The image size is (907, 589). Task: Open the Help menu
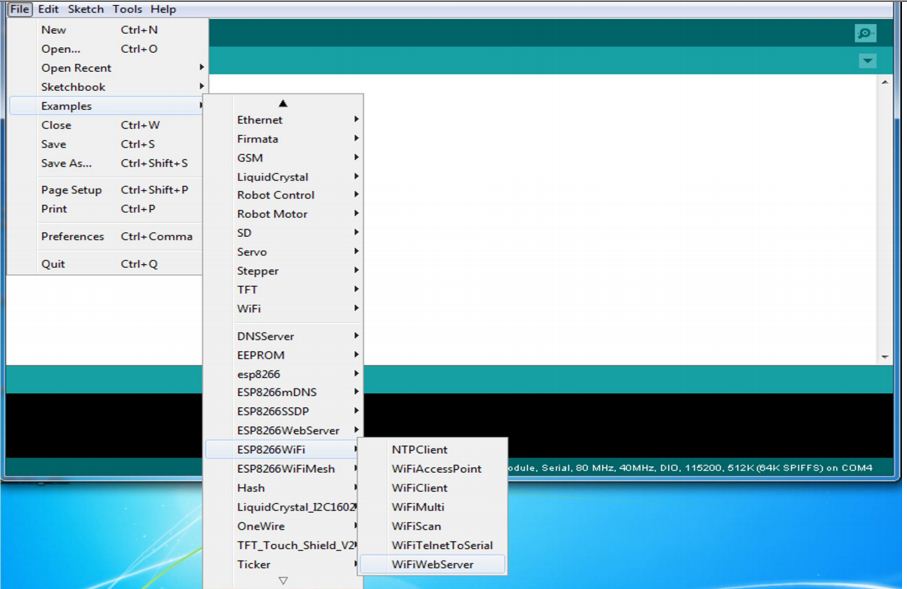point(164,9)
